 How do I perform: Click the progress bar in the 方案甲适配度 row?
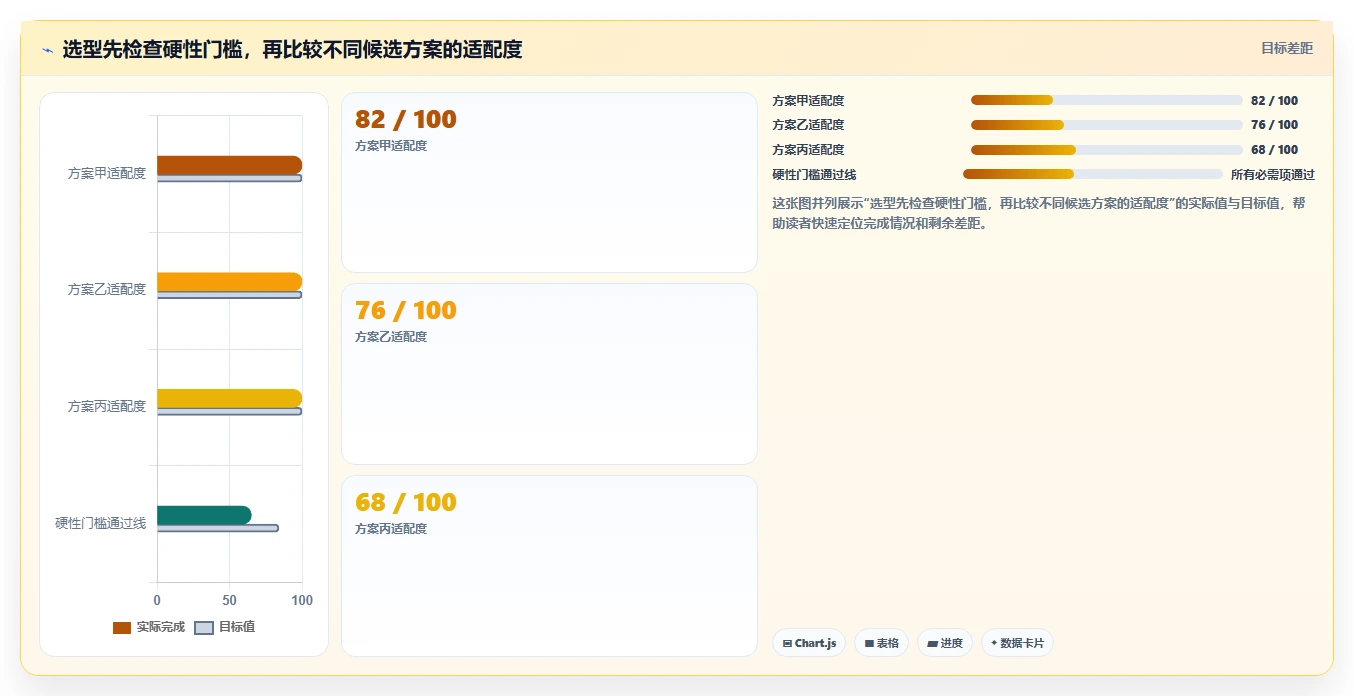(x=1107, y=100)
